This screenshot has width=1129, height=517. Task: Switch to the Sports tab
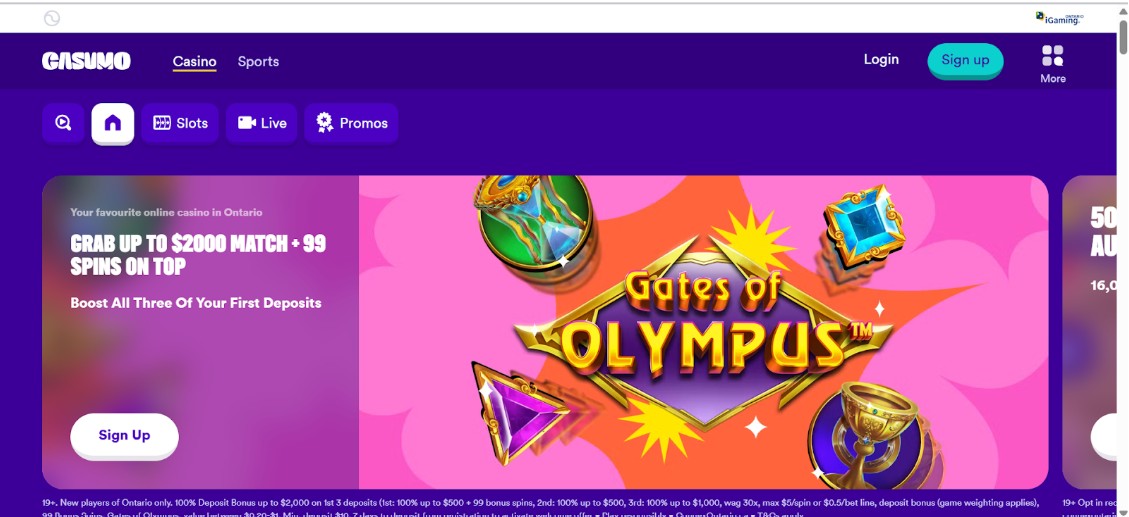click(x=258, y=61)
